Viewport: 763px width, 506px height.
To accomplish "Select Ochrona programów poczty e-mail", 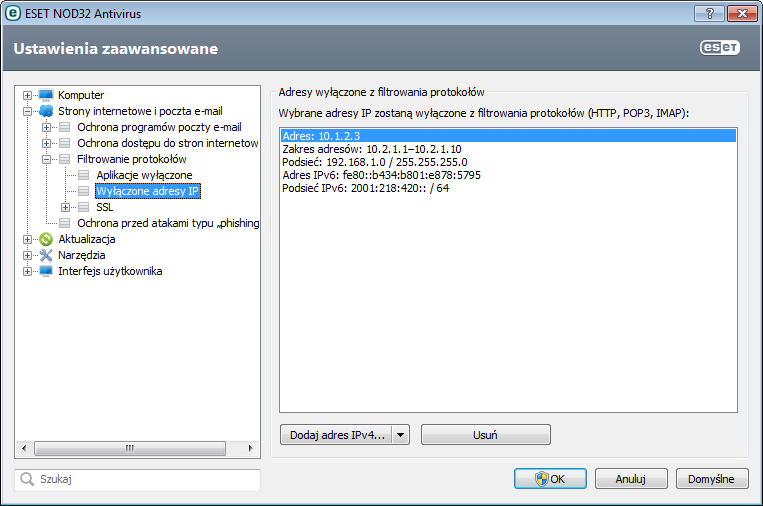I will click(159, 127).
